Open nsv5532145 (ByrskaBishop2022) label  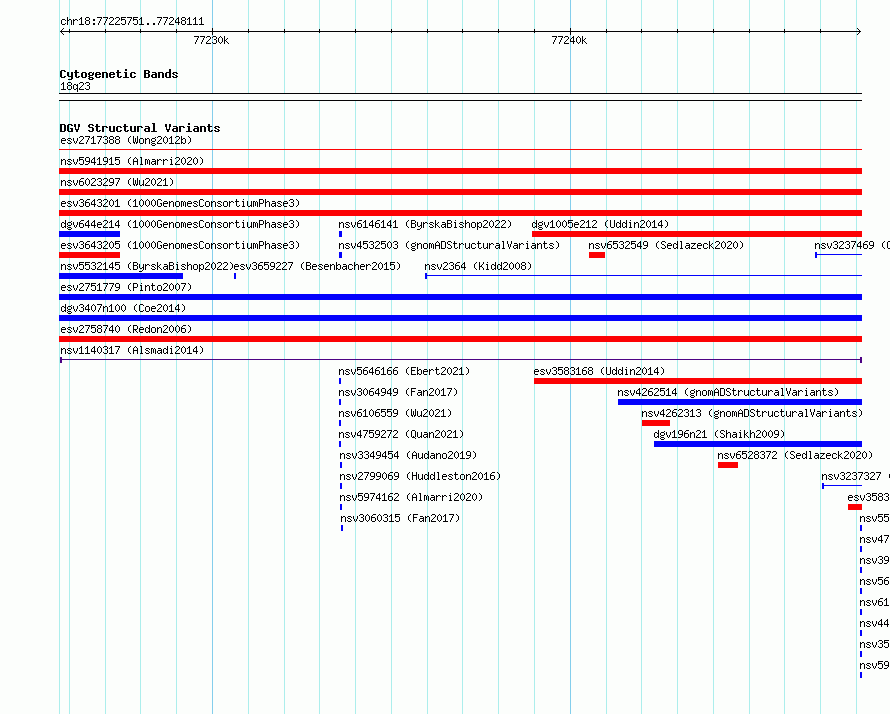coord(146,266)
